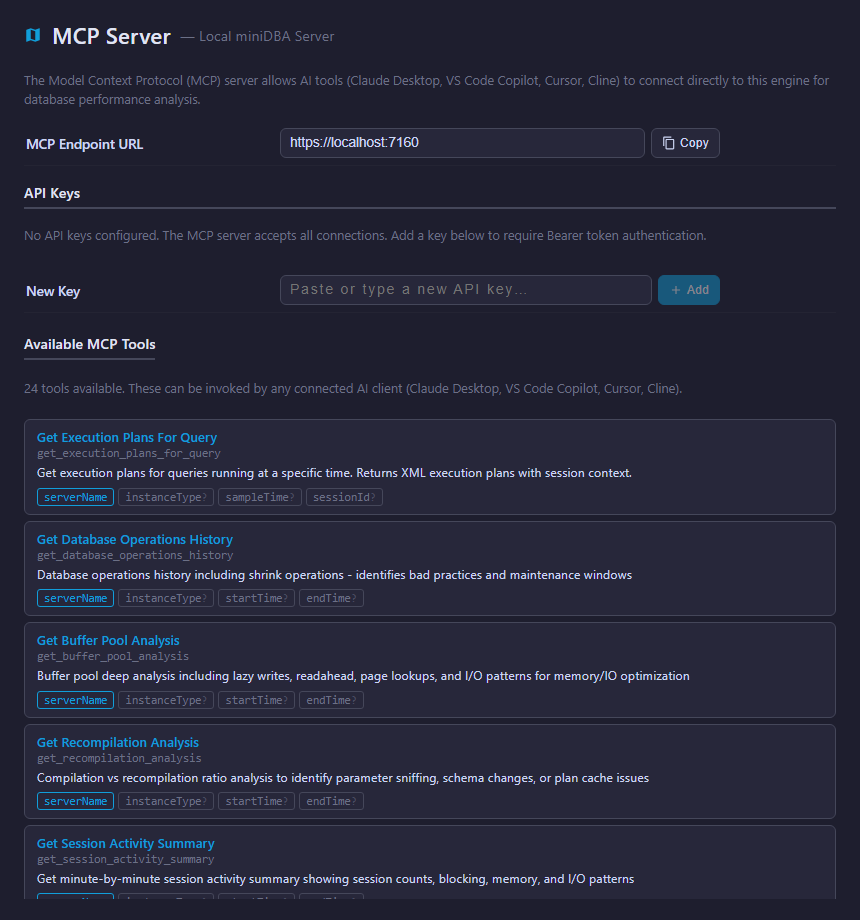
Task: Click the '24 tools available' description text
Action: 353,388
